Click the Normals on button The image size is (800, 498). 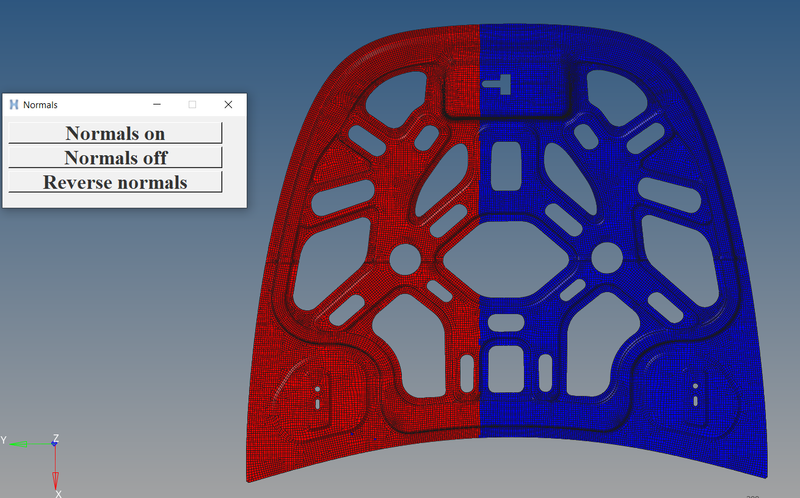coord(115,133)
